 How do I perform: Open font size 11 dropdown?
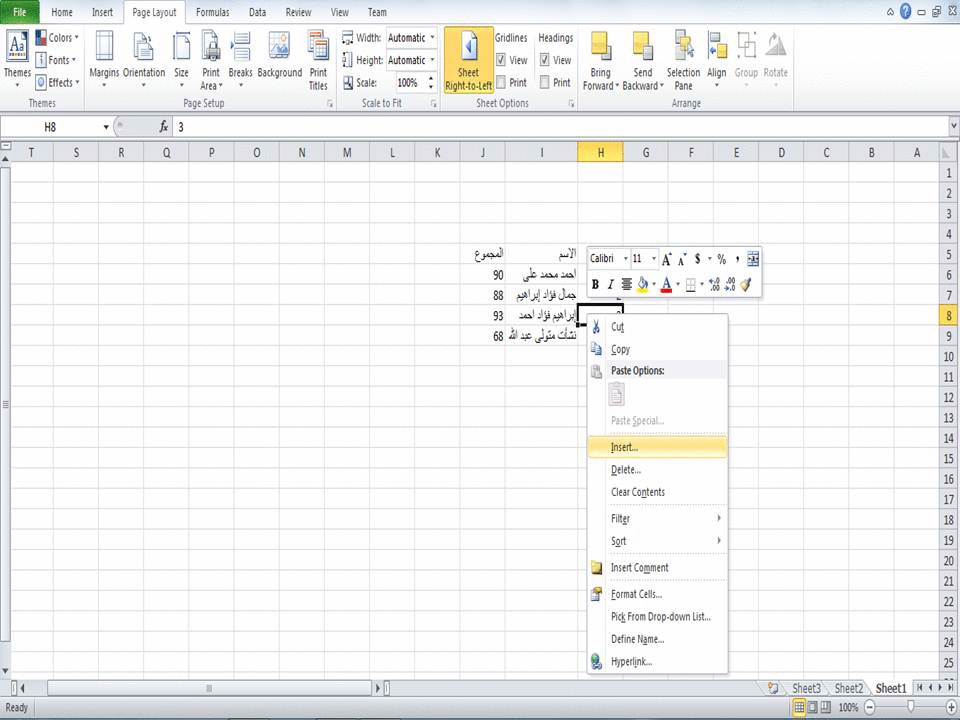pos(653,259)
